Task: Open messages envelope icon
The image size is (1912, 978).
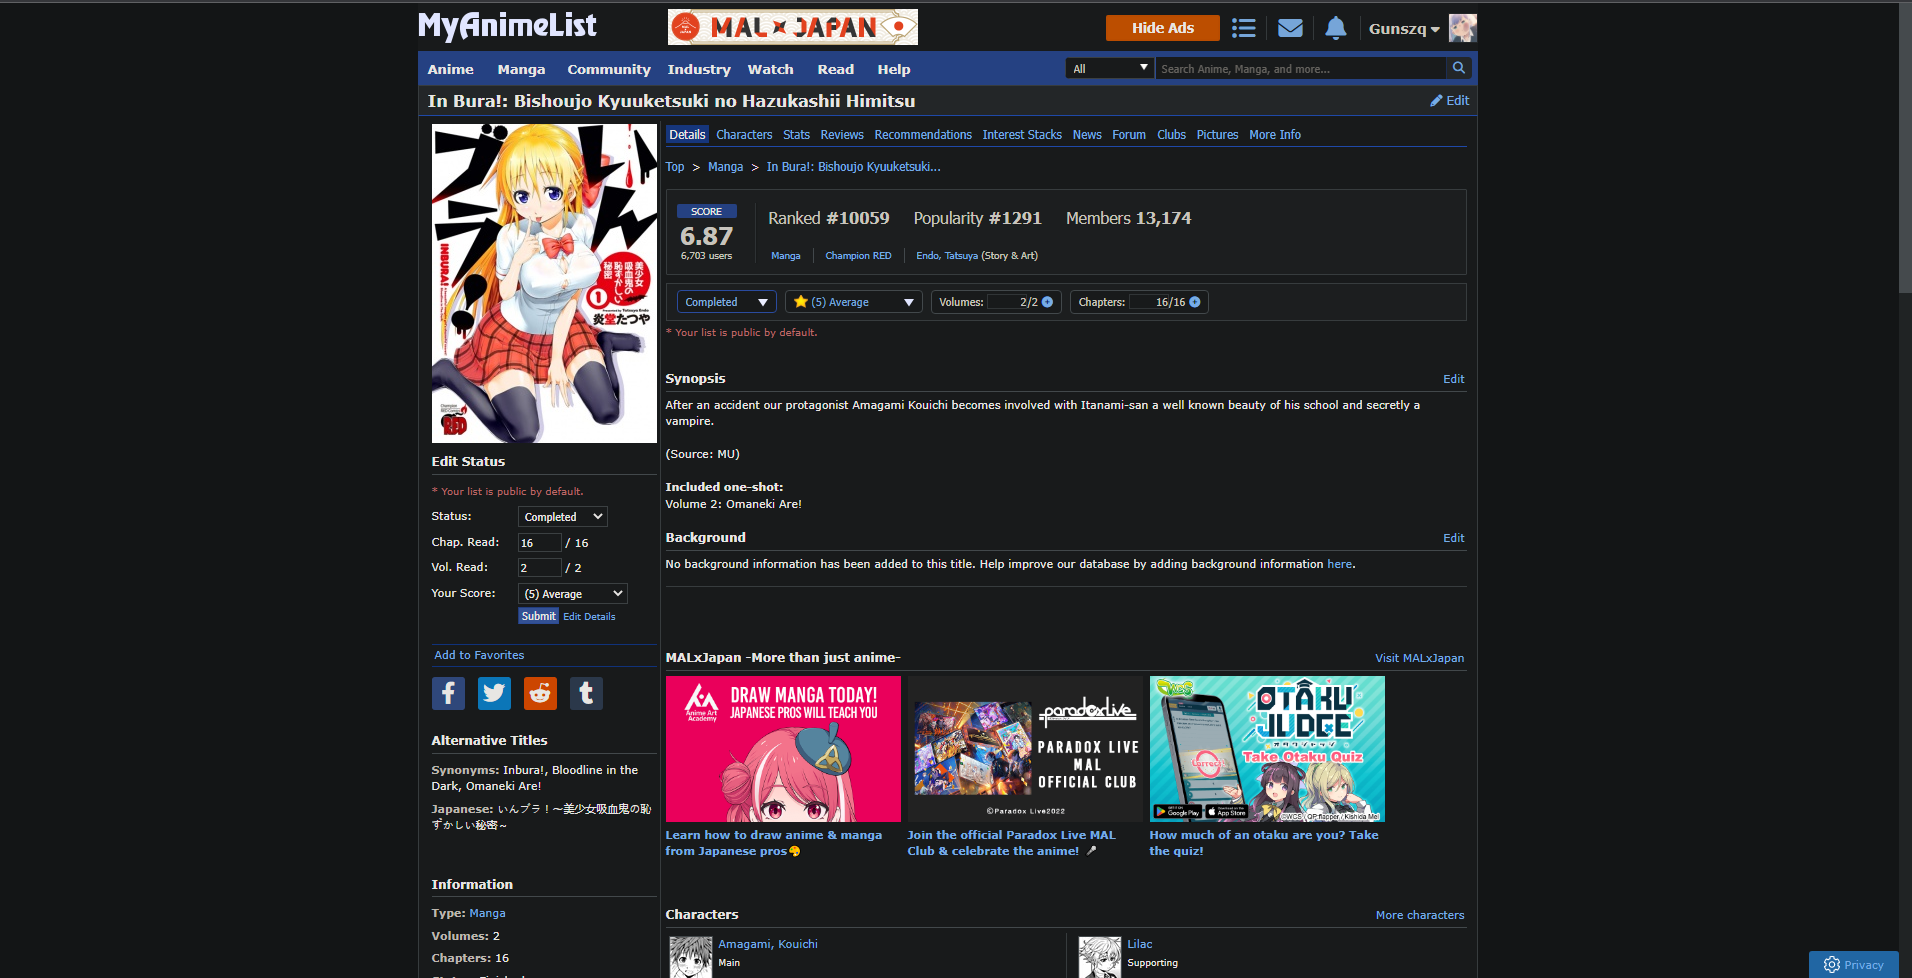Action: pyautogui.click(x=1290, y=28)
